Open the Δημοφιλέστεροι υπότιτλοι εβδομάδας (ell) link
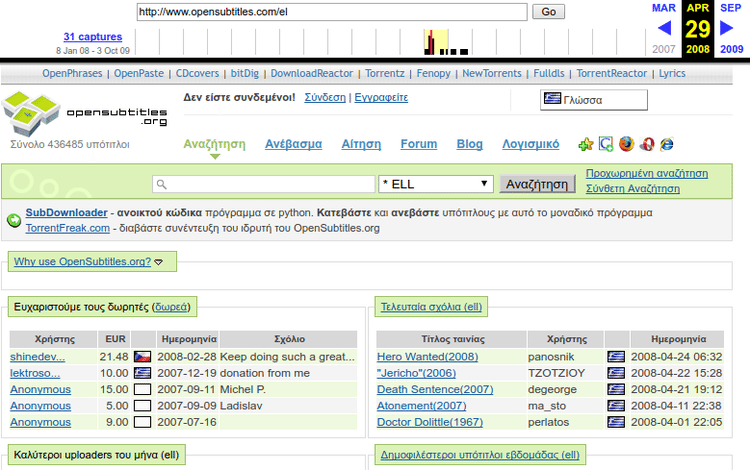This screenshot has width=750, height=470. point(480,455)
